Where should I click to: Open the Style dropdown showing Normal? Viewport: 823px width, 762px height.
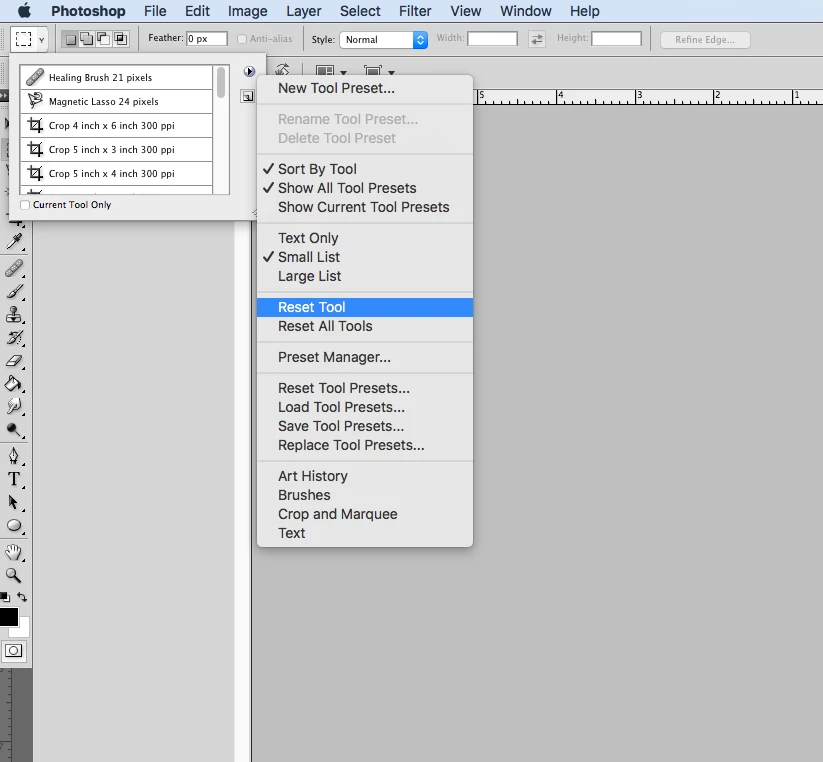pyautogui.click(x=384, y=39)
